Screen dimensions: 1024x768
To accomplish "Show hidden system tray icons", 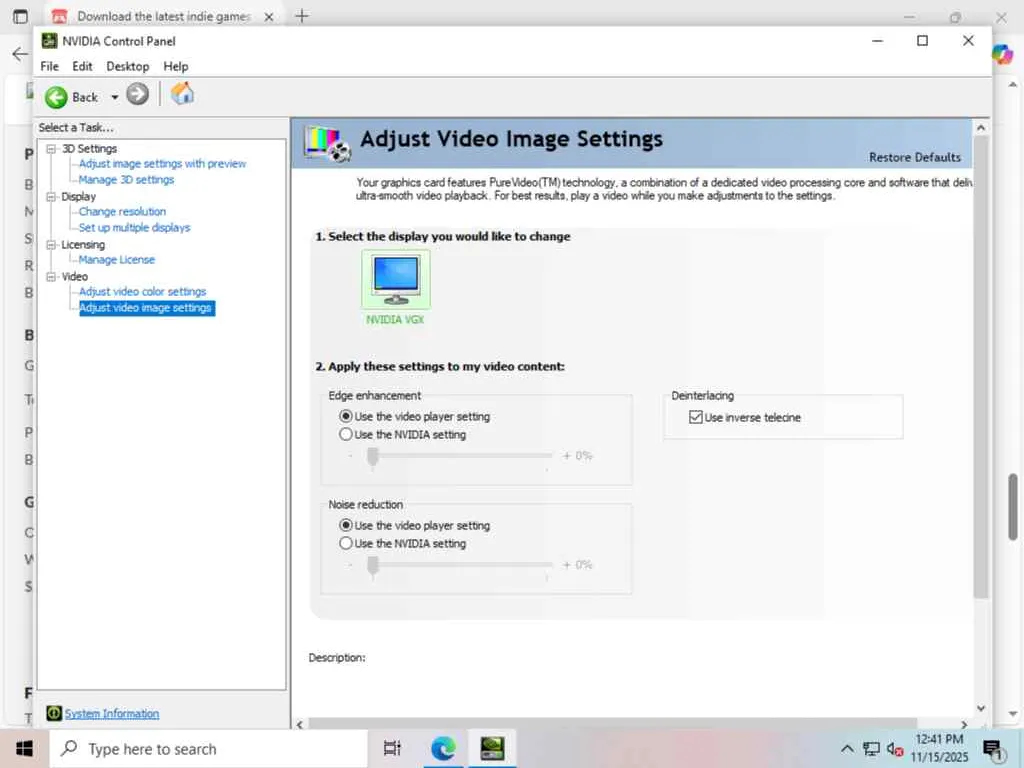I will pos(846,749).
